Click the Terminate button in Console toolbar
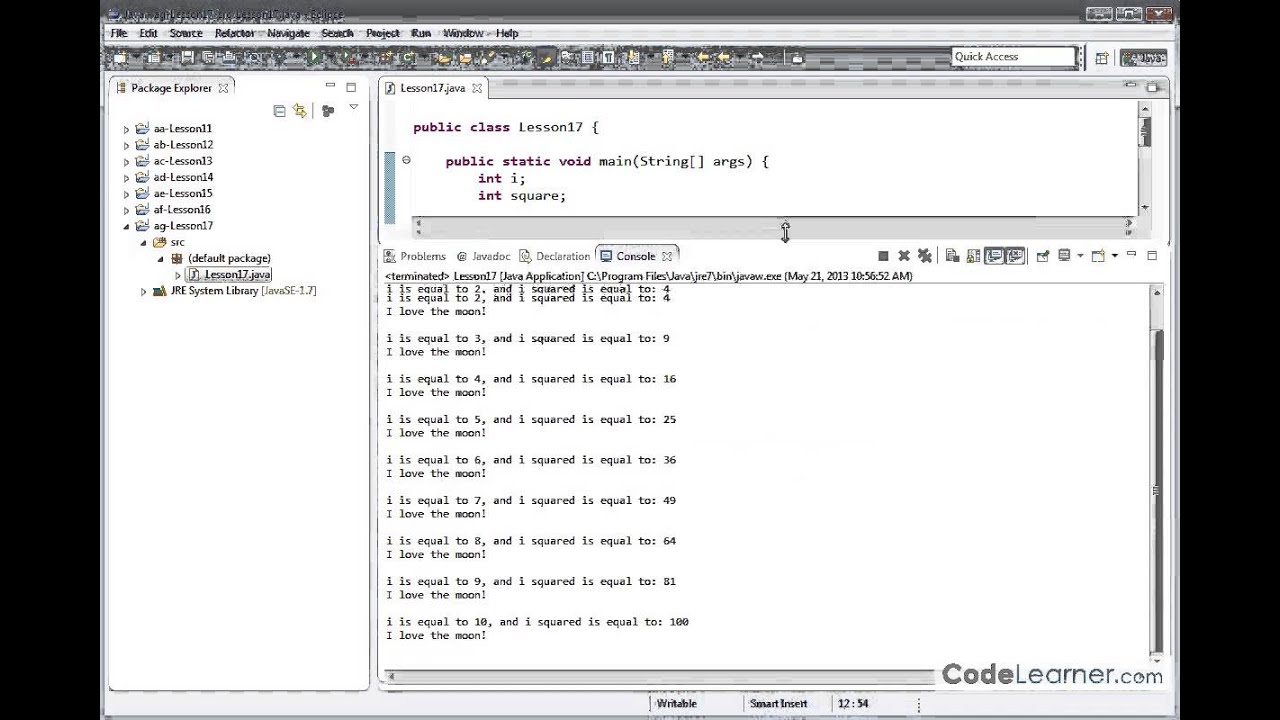 pos(883,256)
